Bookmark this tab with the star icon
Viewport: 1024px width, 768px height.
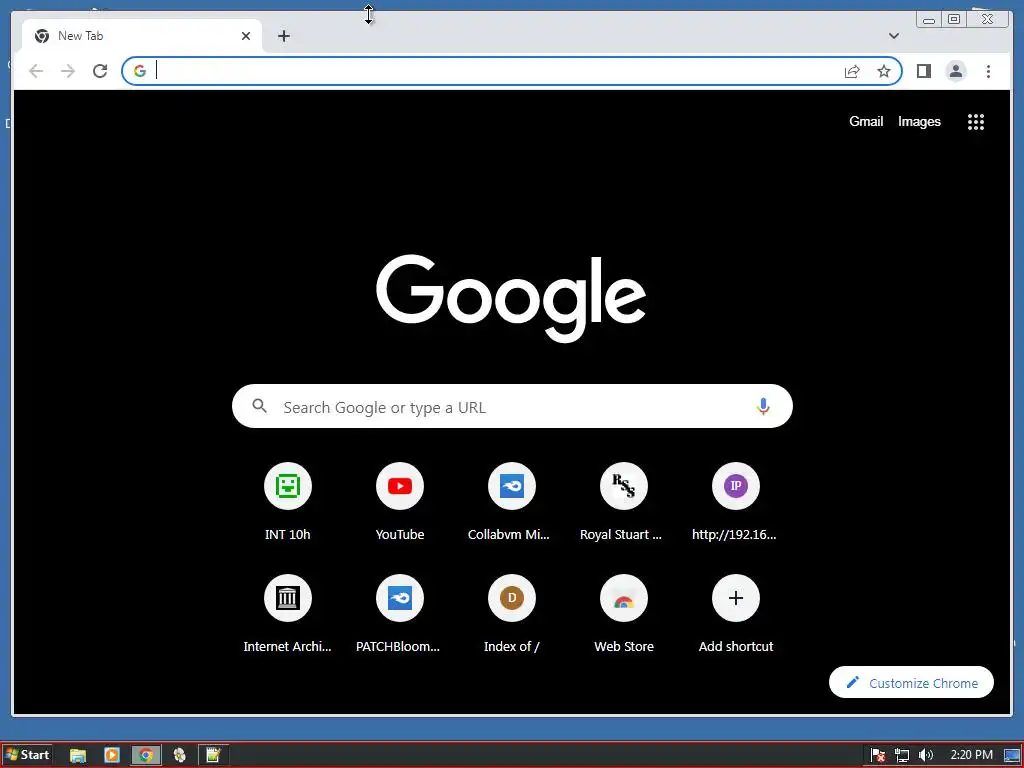tap(884, 71)
